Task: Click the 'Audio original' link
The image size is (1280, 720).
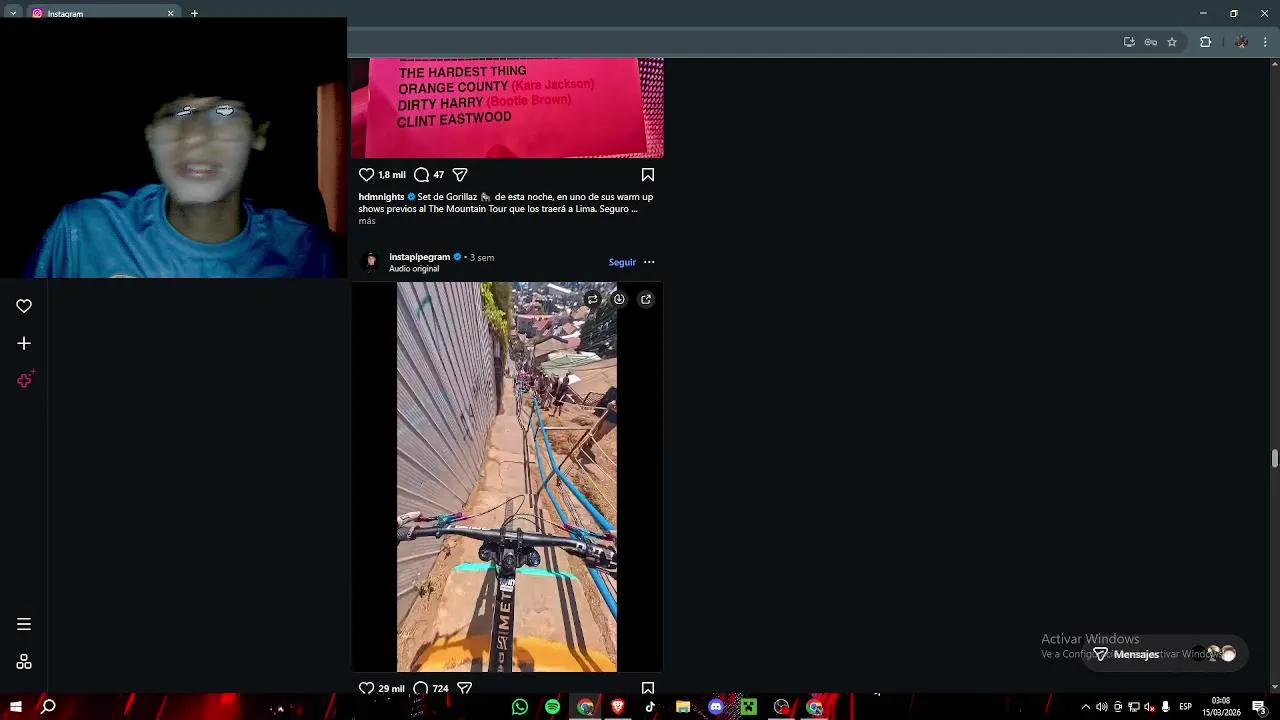Action: 414,269
